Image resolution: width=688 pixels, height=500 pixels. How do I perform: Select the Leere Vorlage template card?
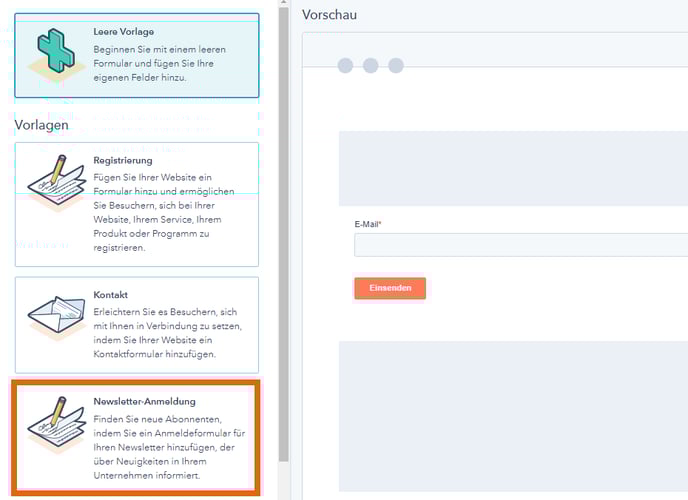point(137,55)
